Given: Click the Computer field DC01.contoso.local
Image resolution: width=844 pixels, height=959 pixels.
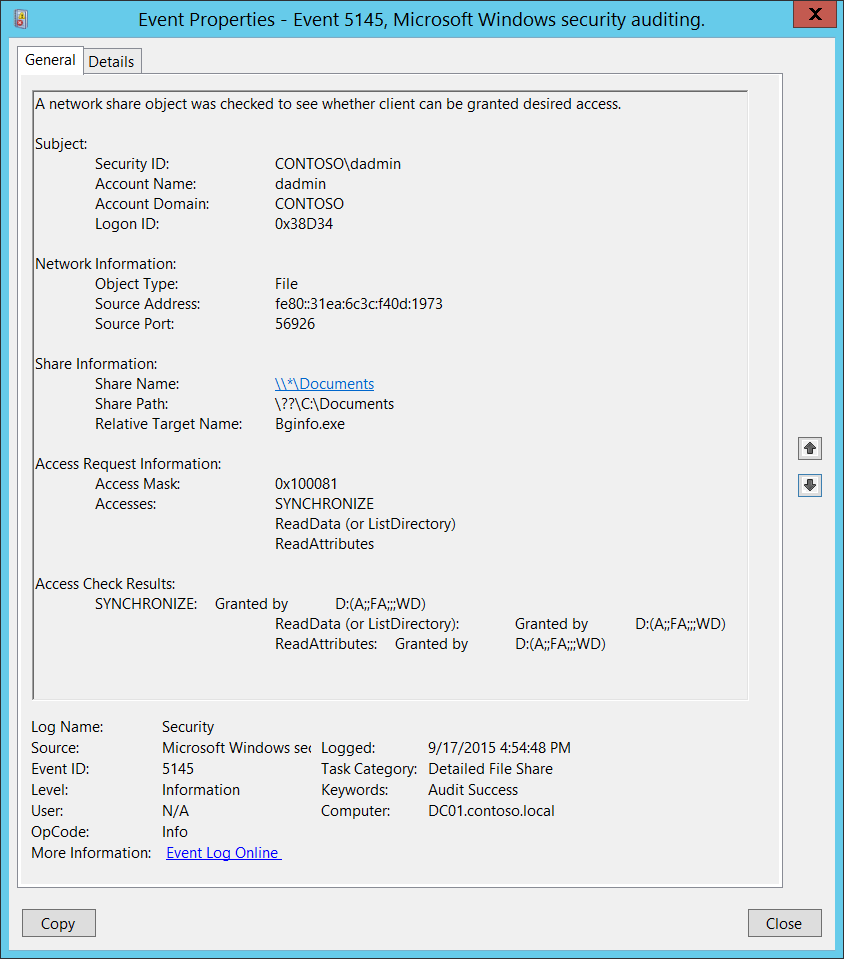Looking at the screenshot, I should click(491, 811).
